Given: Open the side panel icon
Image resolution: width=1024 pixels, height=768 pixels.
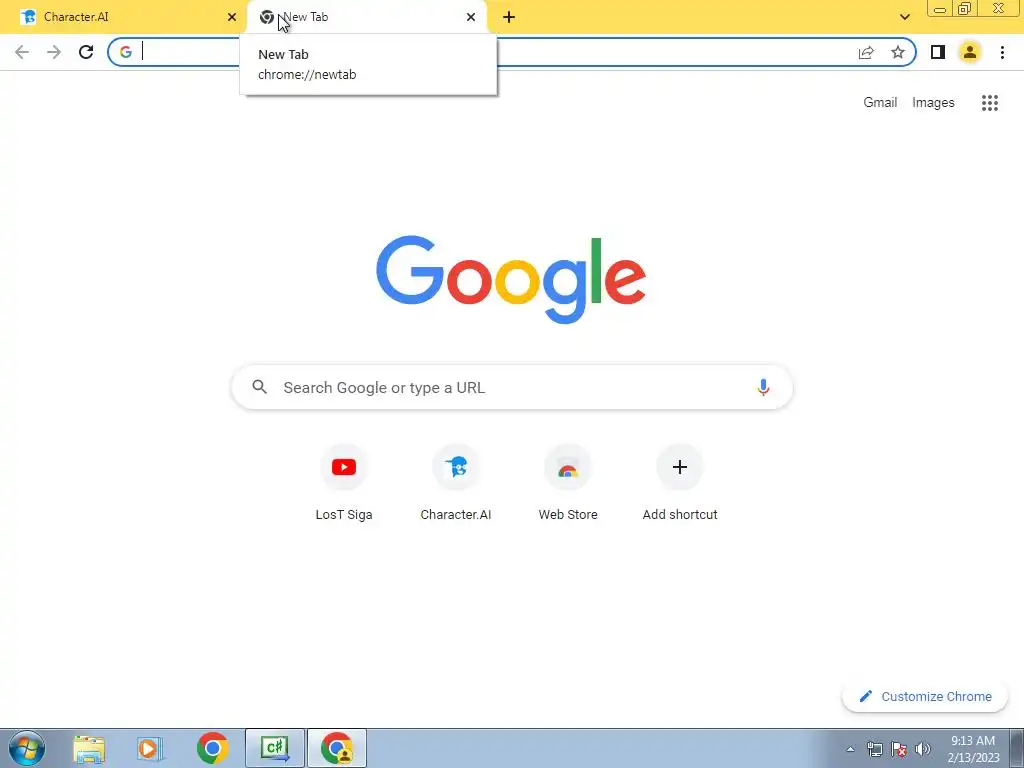Looking at the screenshot, I should point(938,52).
